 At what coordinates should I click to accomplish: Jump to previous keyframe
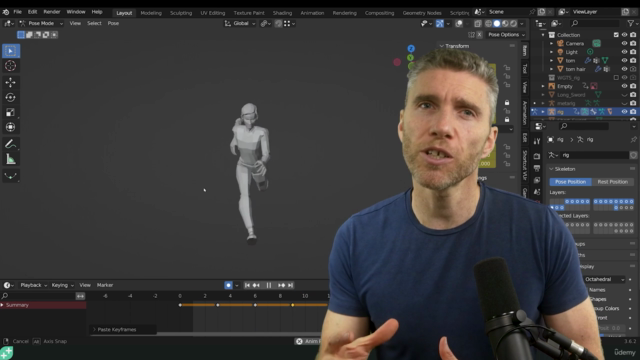[256, 285]
